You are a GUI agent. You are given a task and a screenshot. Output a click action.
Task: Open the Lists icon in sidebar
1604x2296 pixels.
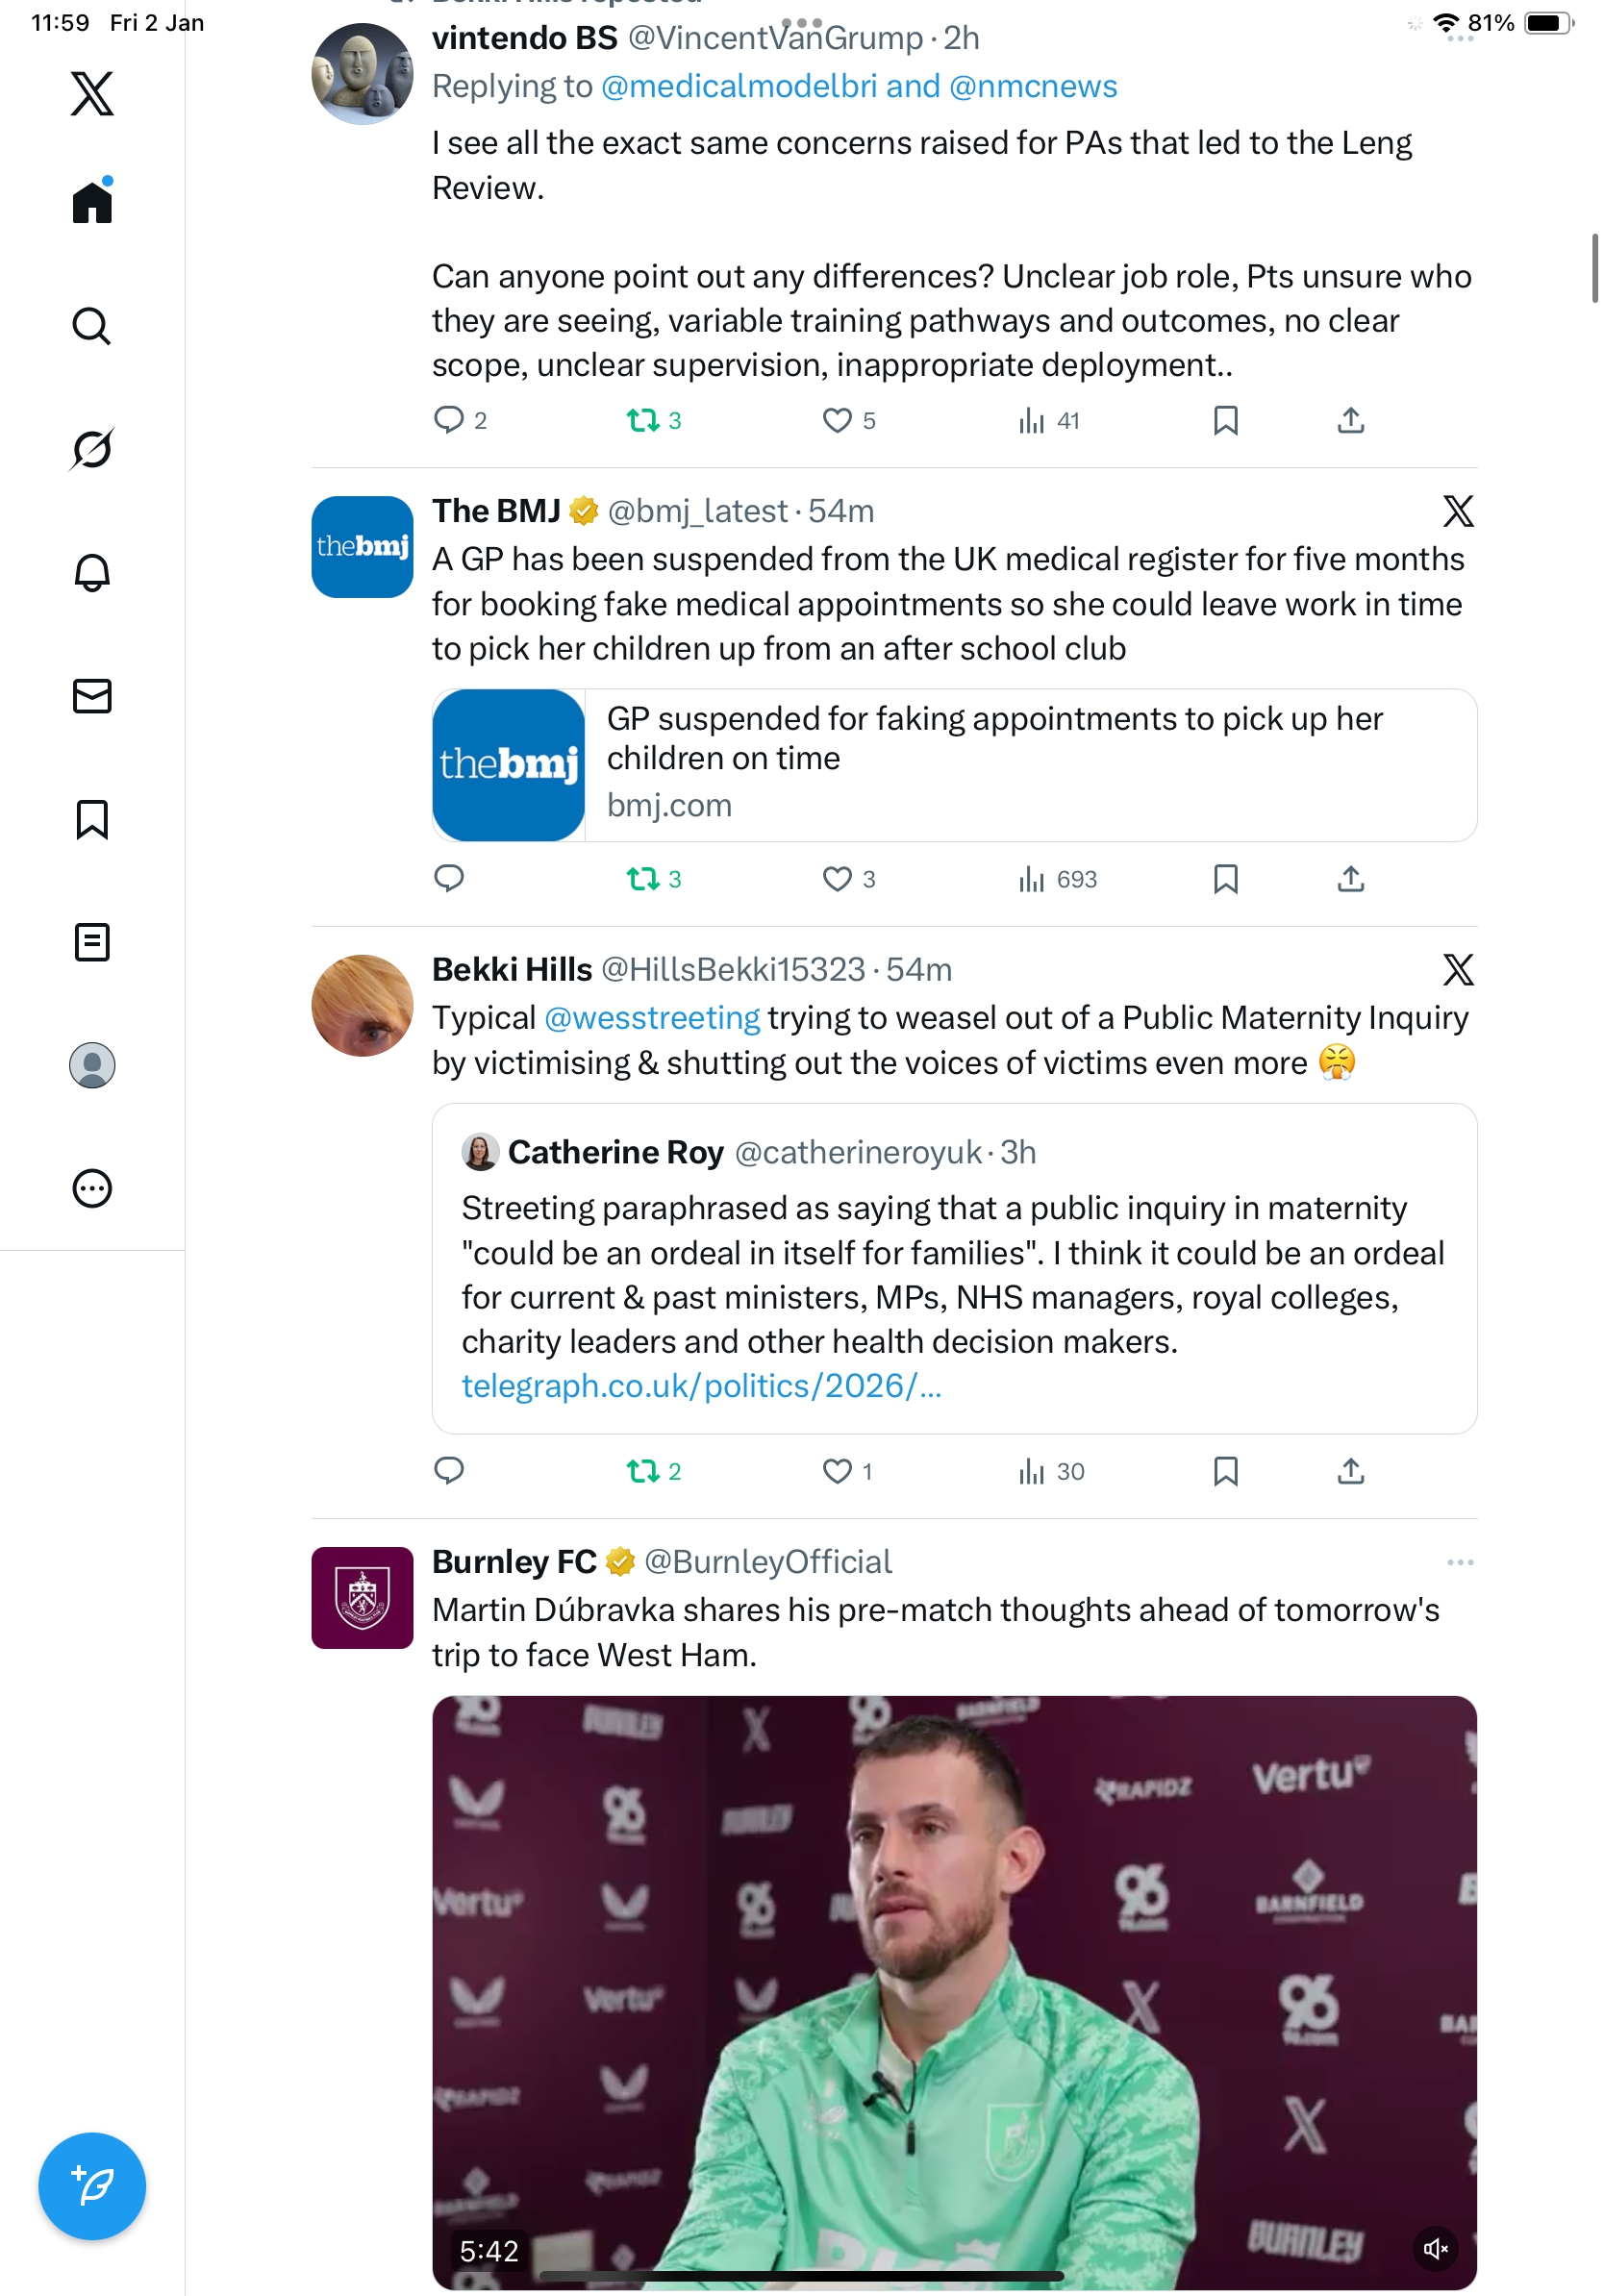[92, 942]
